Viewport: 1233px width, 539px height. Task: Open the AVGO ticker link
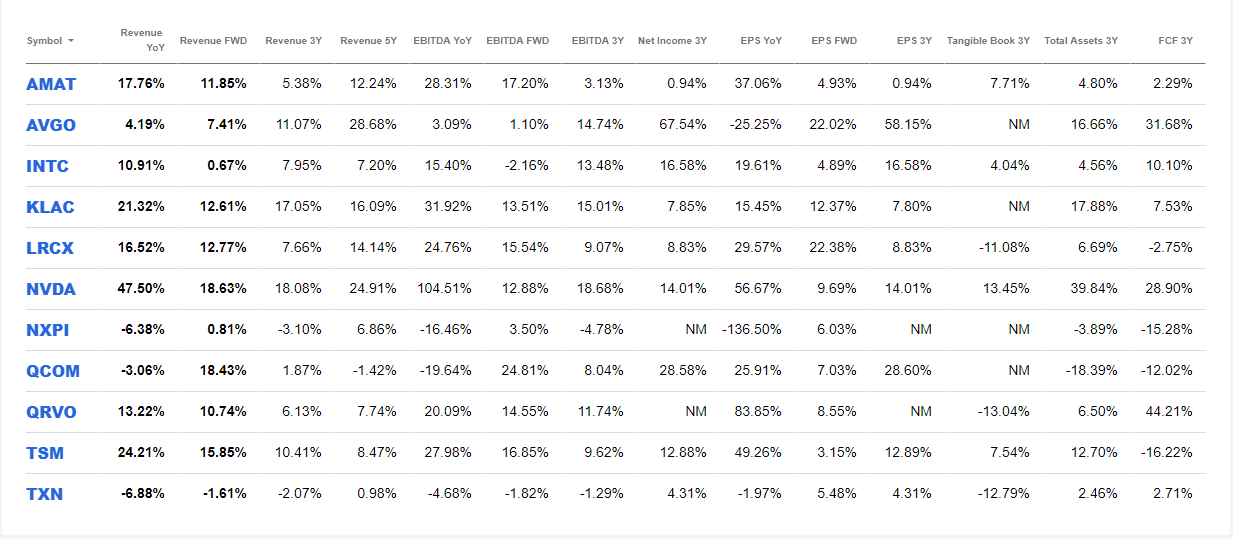tap(51, 125)
